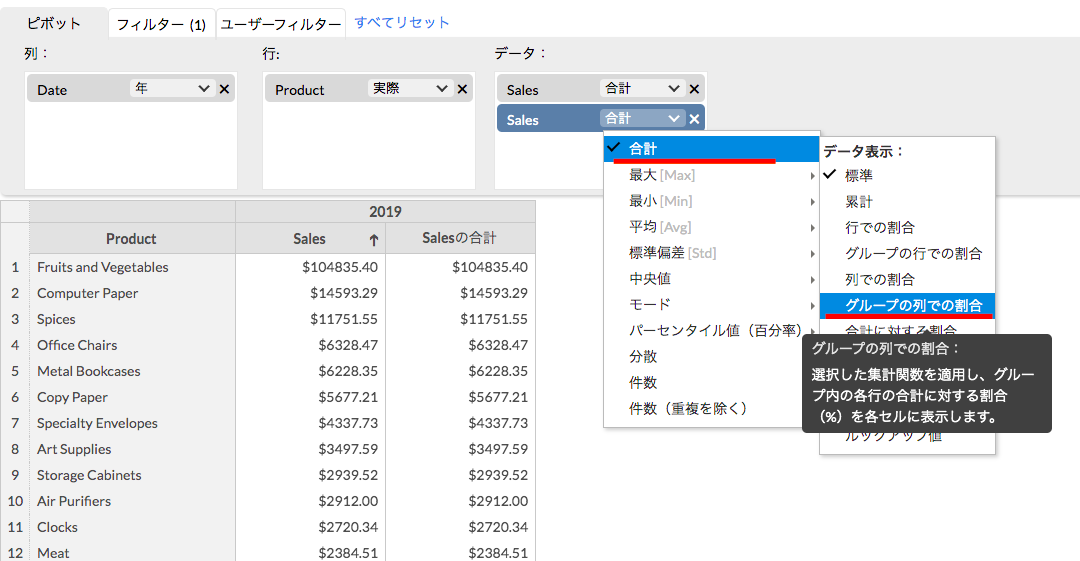Image resolution: width=1080 pixels, height=561 pixels.
Task: Delete the highlighted second Sales field
Action: coord(694,119)
